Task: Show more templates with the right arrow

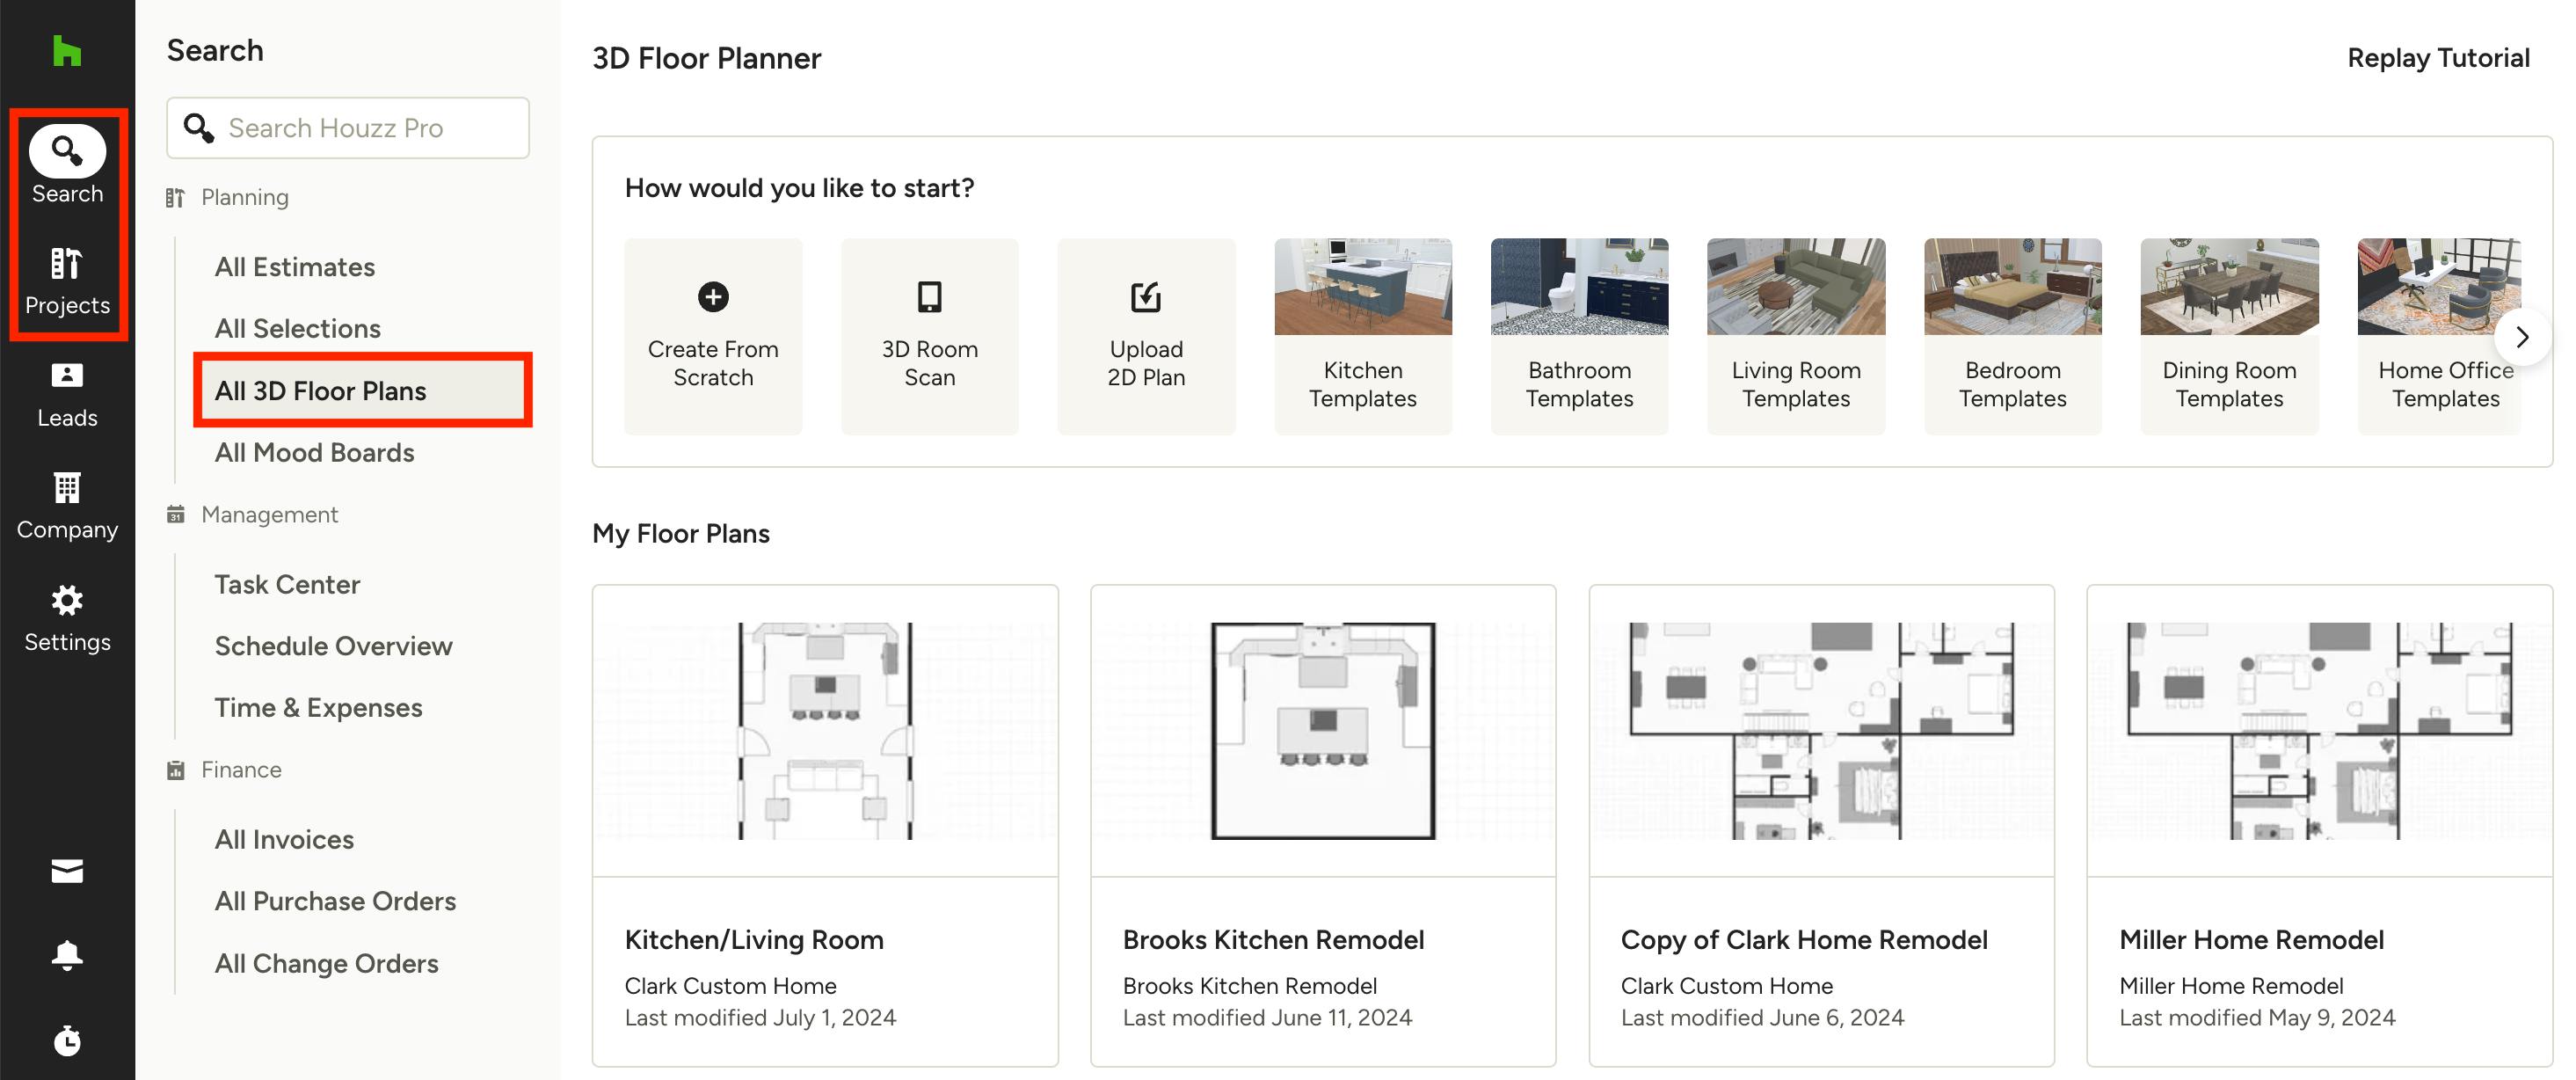Action: click(x=2522, y=337)
